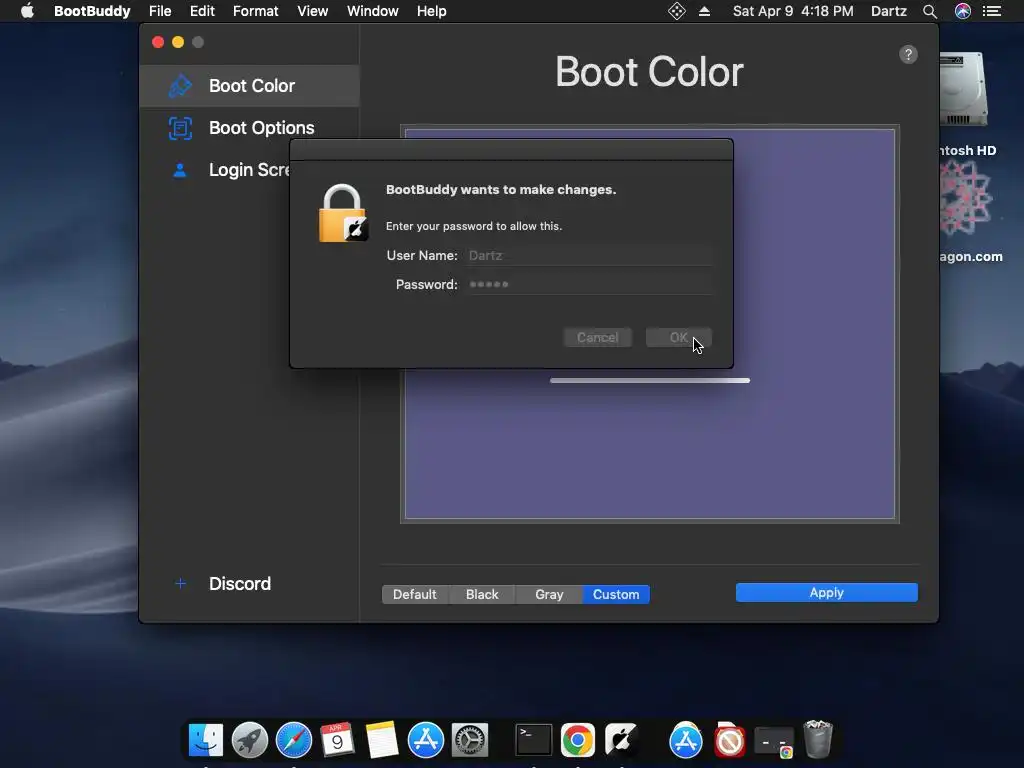Open the View menu
The height and width of the screenshot is (768, 1024).
tap(312, 11)
